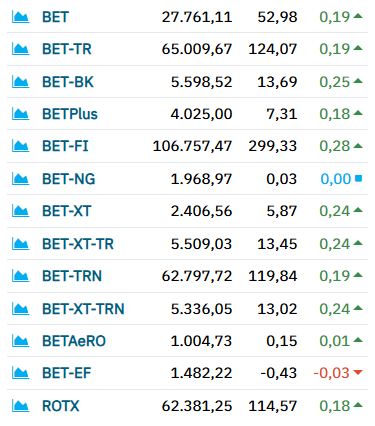Viewport: 375px width, 426px height.
Task: Click the BETAeRO chart icon
Action: pyautogui.click(x=20, y=341)
